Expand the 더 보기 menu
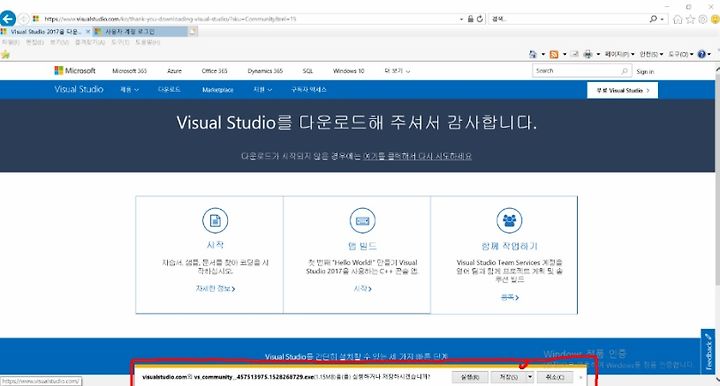Viewport: 720px width, 386px height. tap(397, 71)
